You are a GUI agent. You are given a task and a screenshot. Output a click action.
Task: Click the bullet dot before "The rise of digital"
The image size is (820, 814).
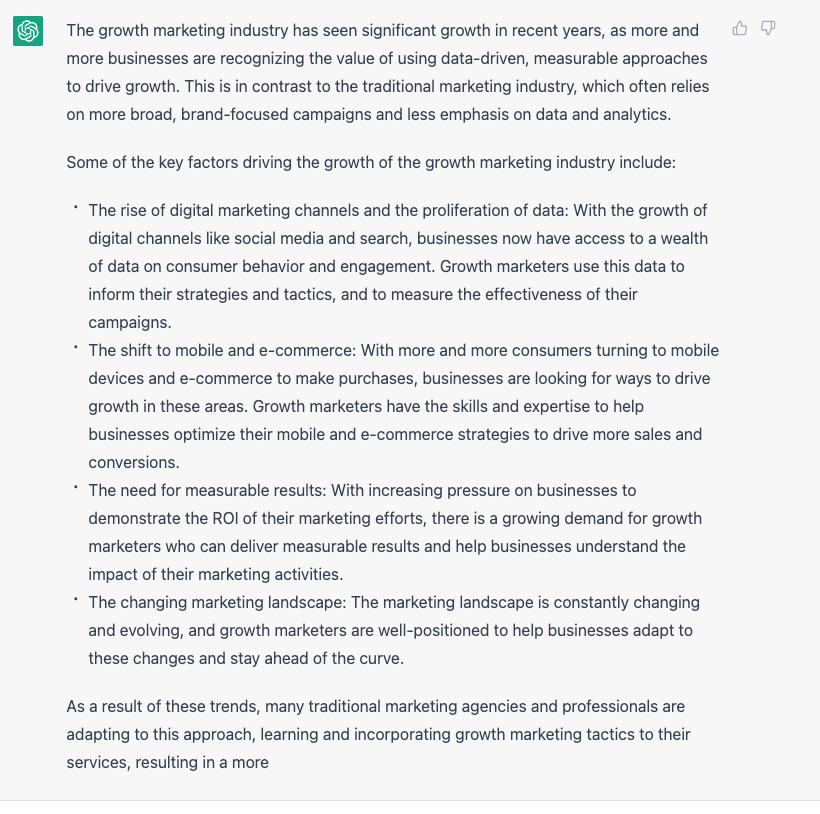pos(75,208)
